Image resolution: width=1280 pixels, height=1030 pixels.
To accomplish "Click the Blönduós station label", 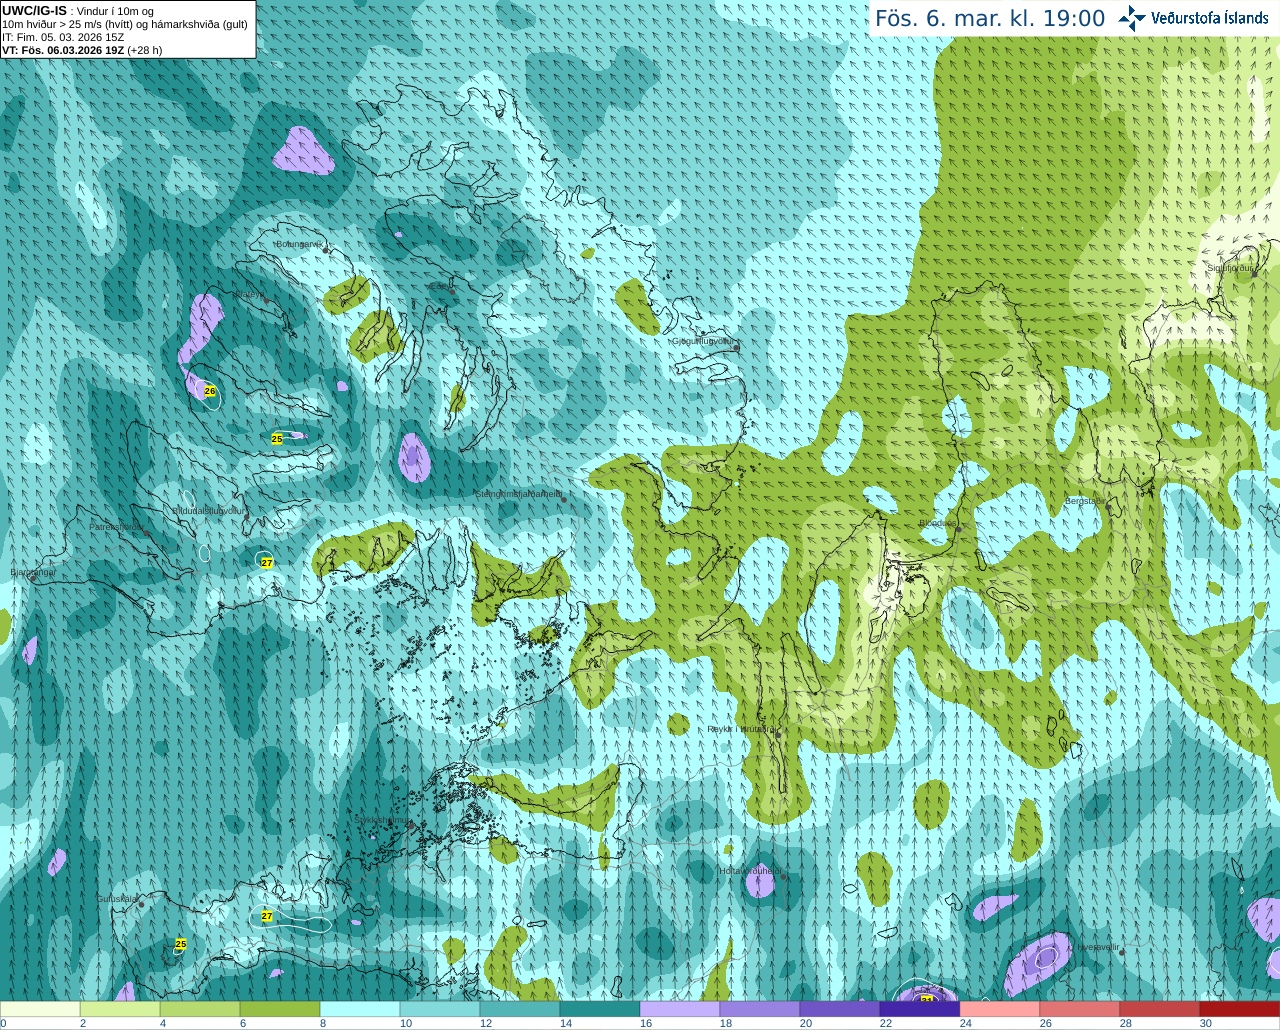I will (x=937, y=522).
